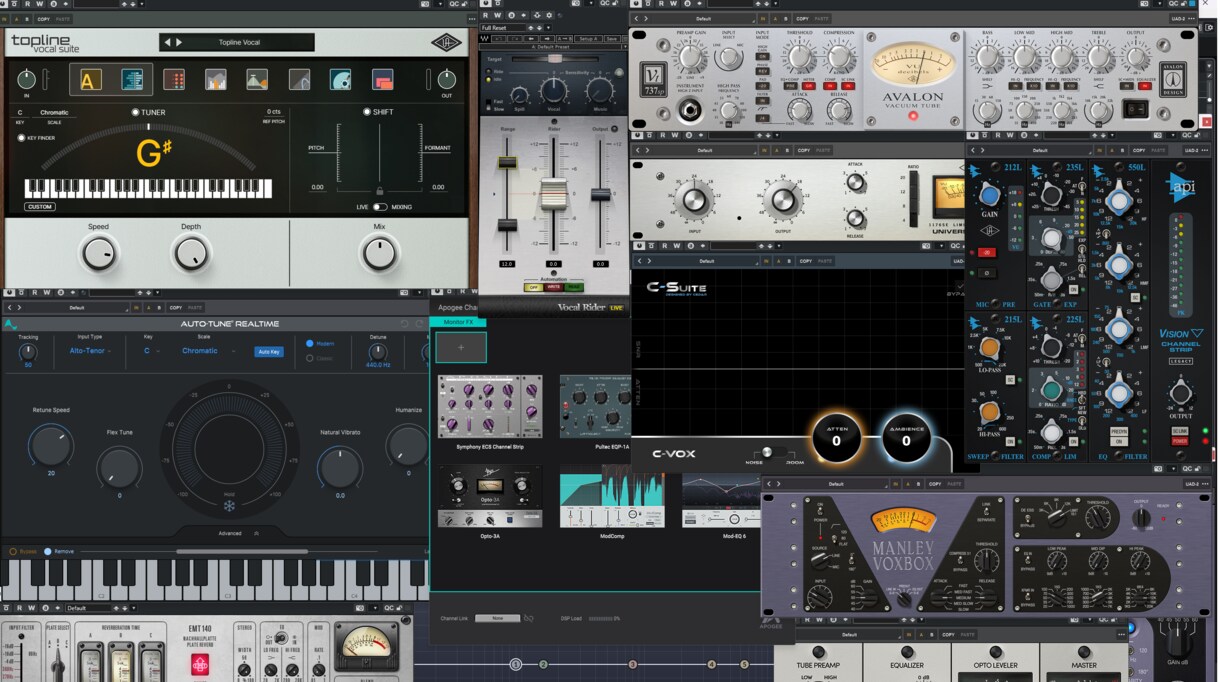The image size is (1220, 682).
Task: Open the Input Type Alto-Tenor dropdown
Action: coord(90,351)
